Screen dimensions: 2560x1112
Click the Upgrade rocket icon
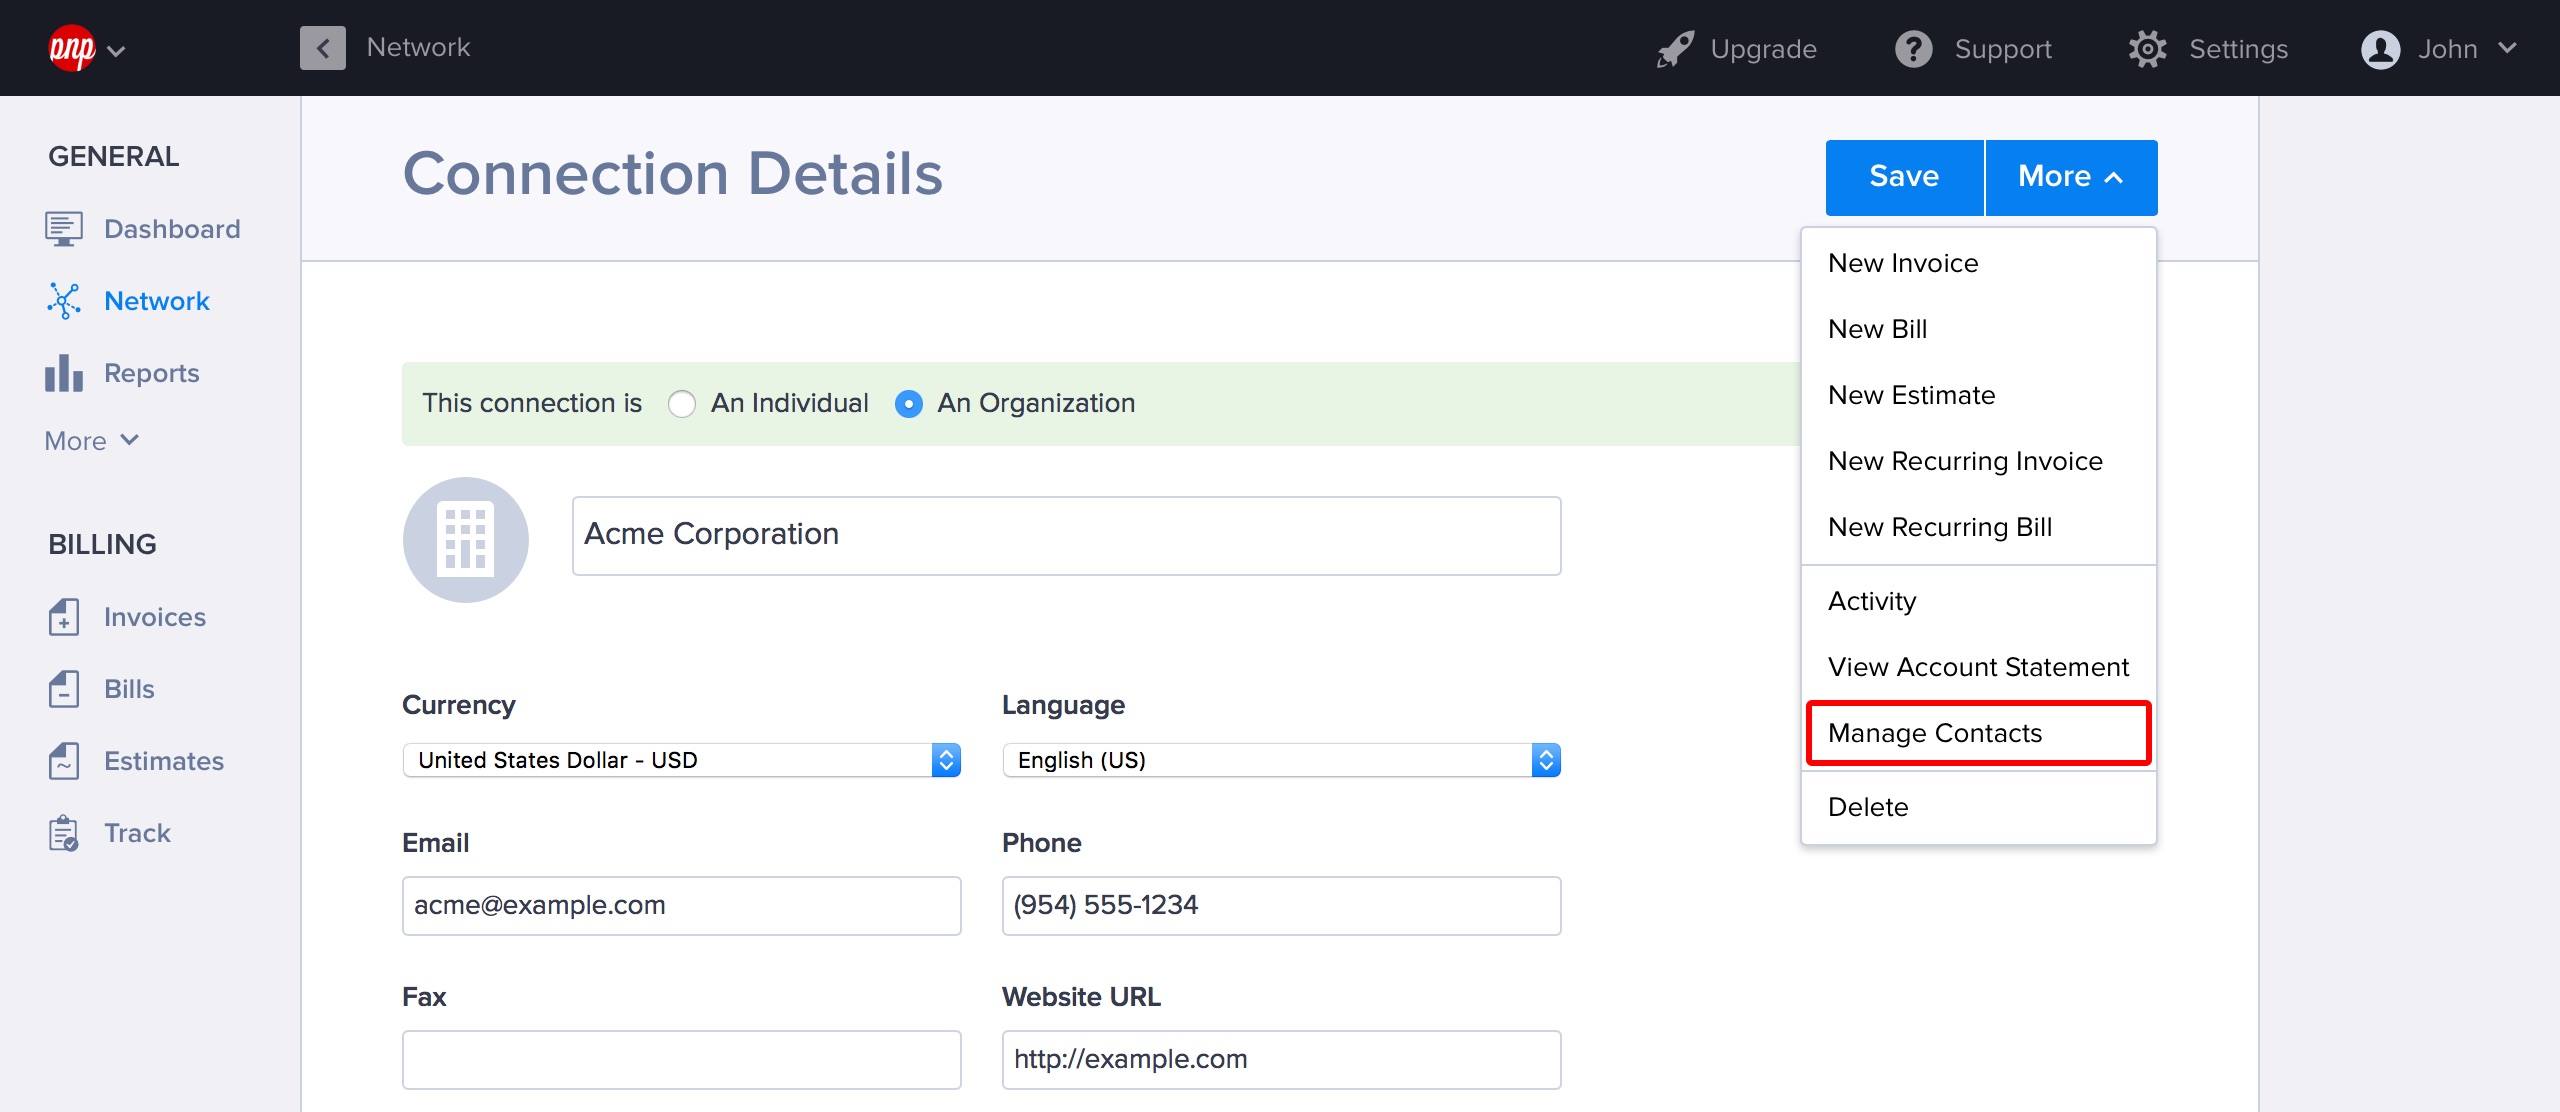pyautogui.click(x=1675, y=48)
